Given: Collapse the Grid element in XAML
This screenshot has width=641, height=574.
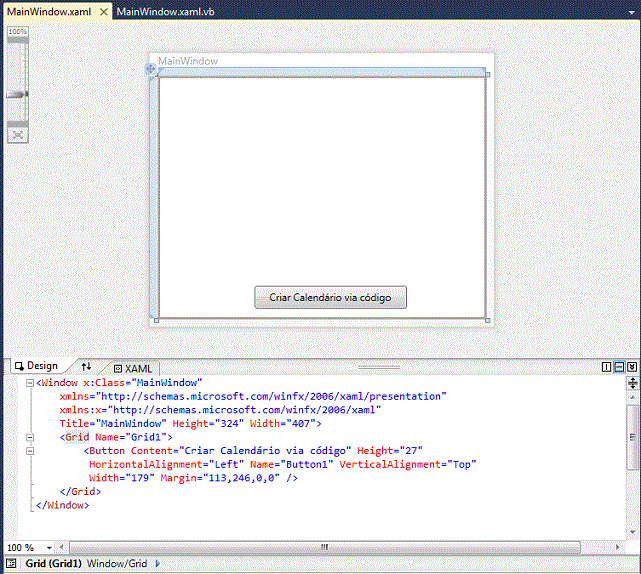Looking at the screenshot, I should [x=30, y=437].
